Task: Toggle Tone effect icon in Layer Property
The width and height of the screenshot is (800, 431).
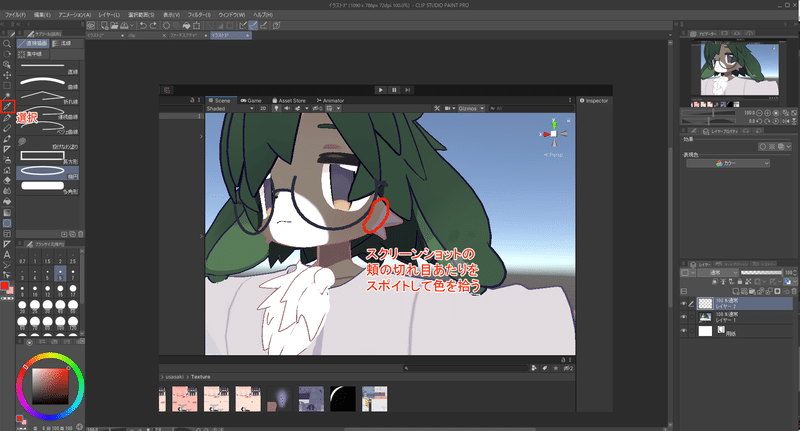Action: tap(772, 146)
